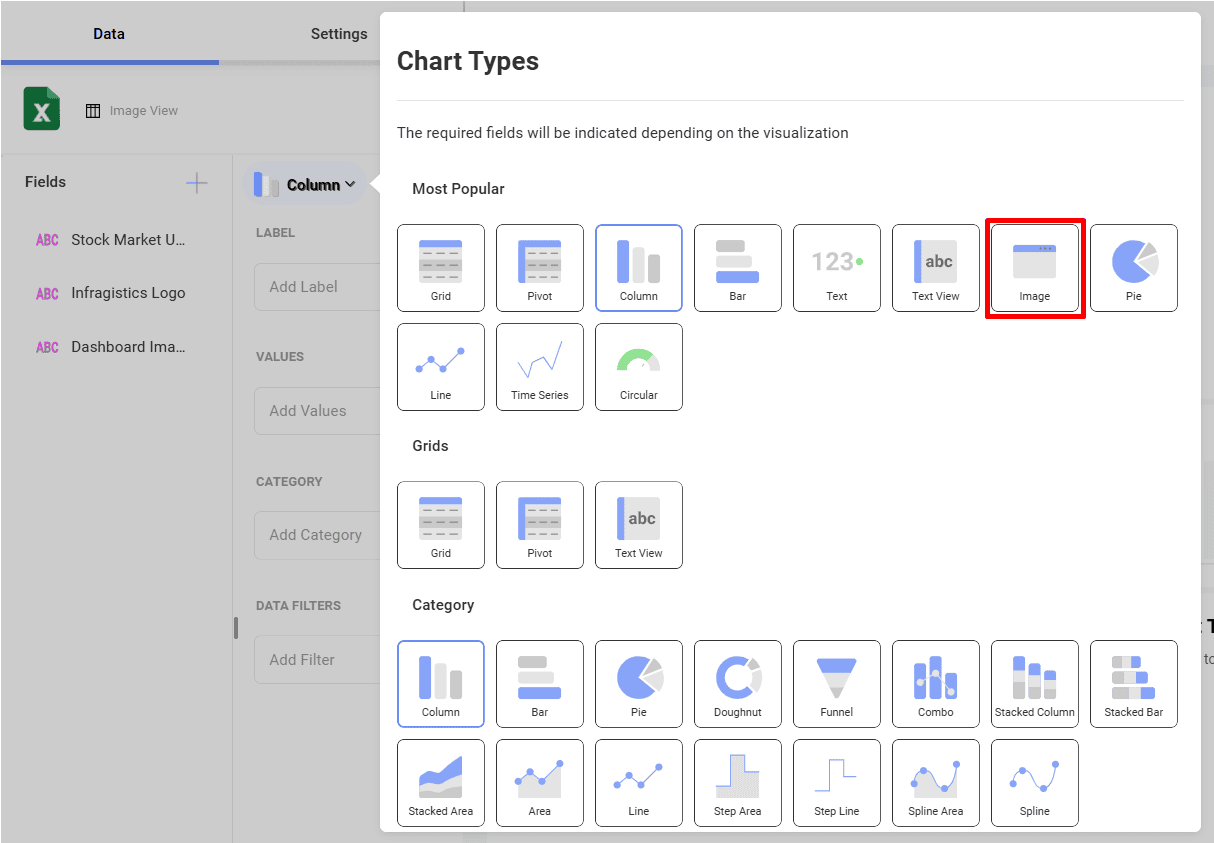Choose Column in the Category section

pyautogui.click(x=441, y=684)
